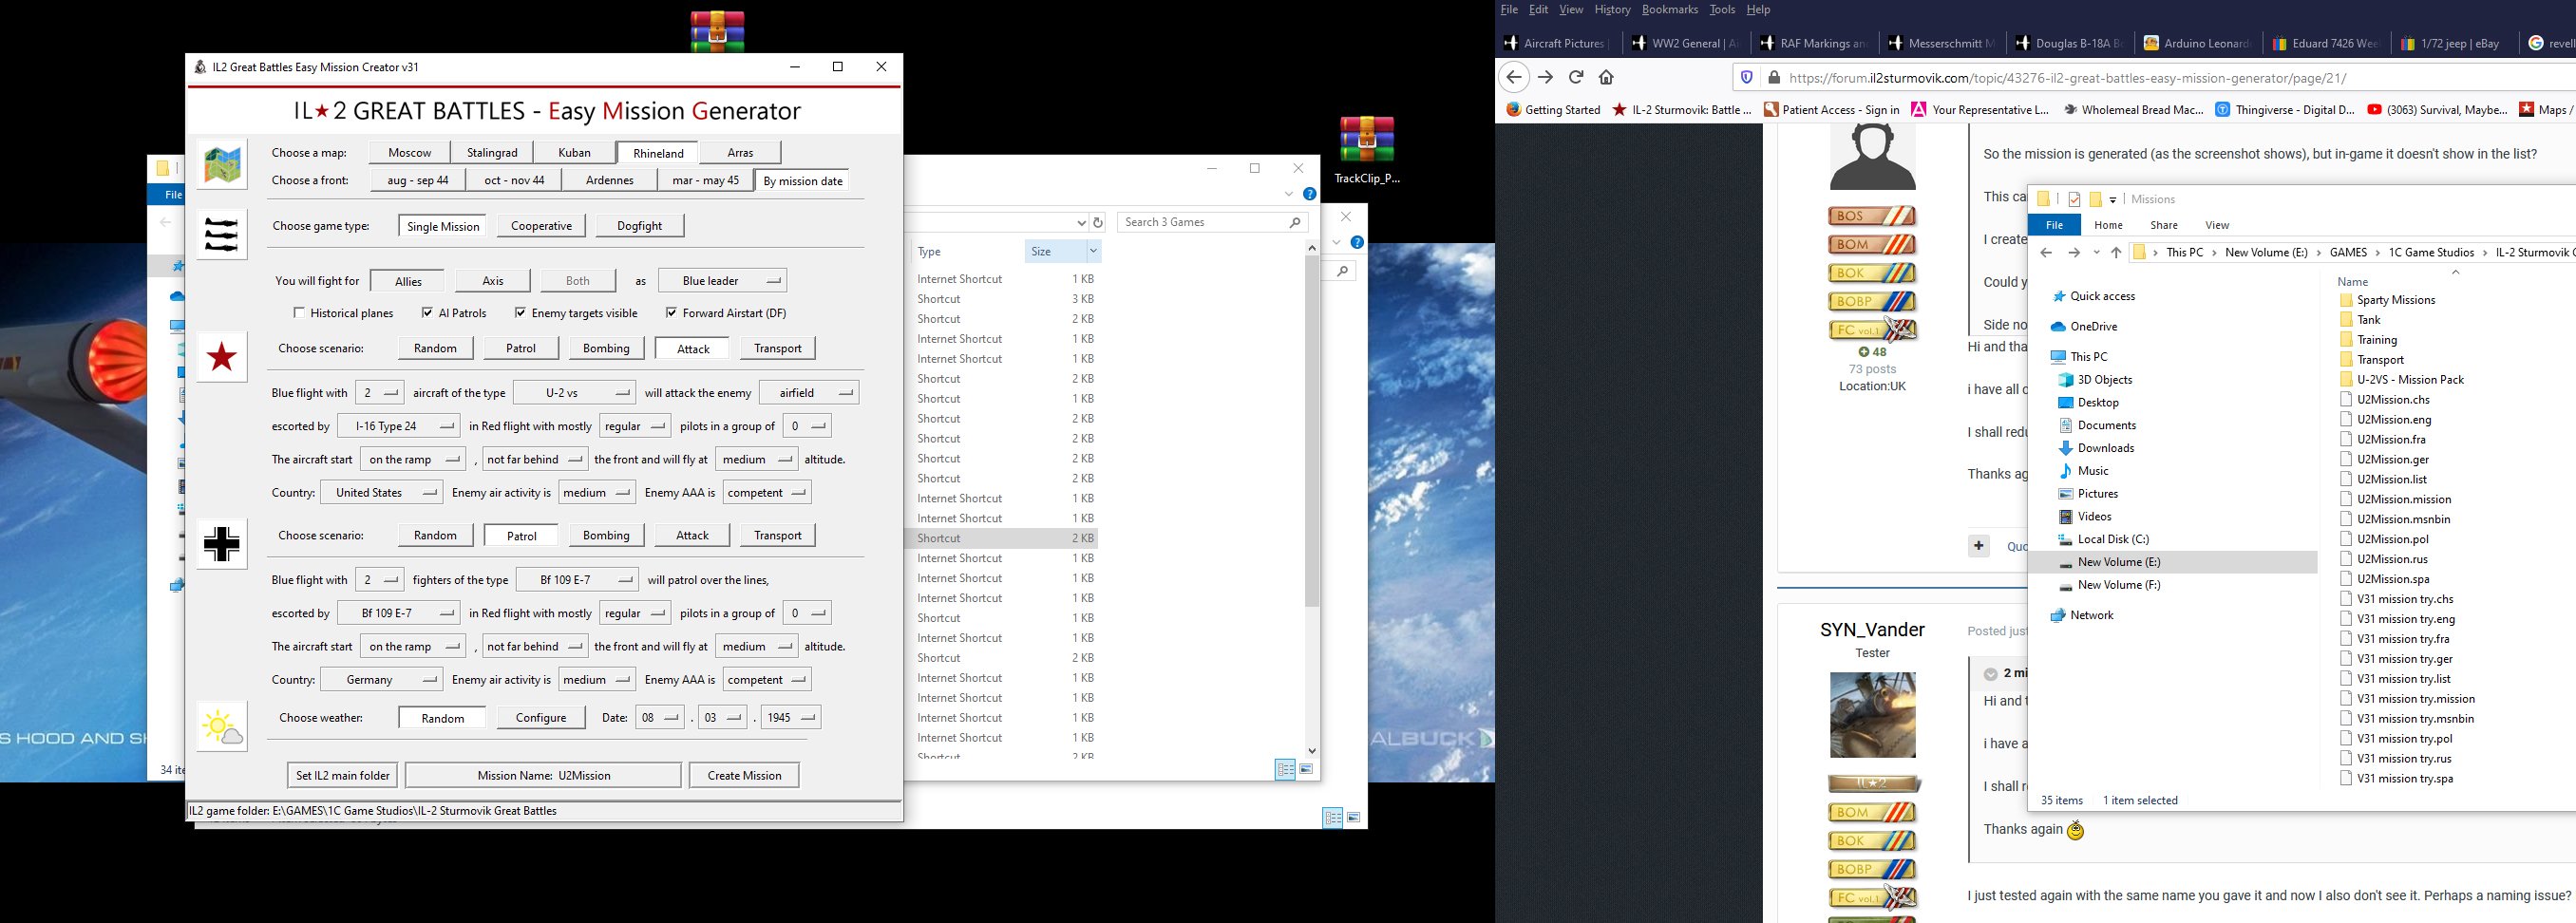The height and width of the screenshot is (923, 2576).
Task: Click the Configure weather button
Action: [x=541, y=718]
